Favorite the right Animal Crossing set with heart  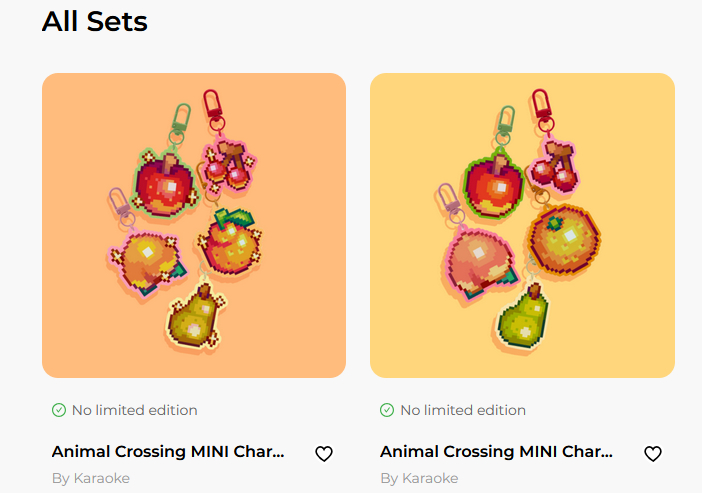[653, 454]
